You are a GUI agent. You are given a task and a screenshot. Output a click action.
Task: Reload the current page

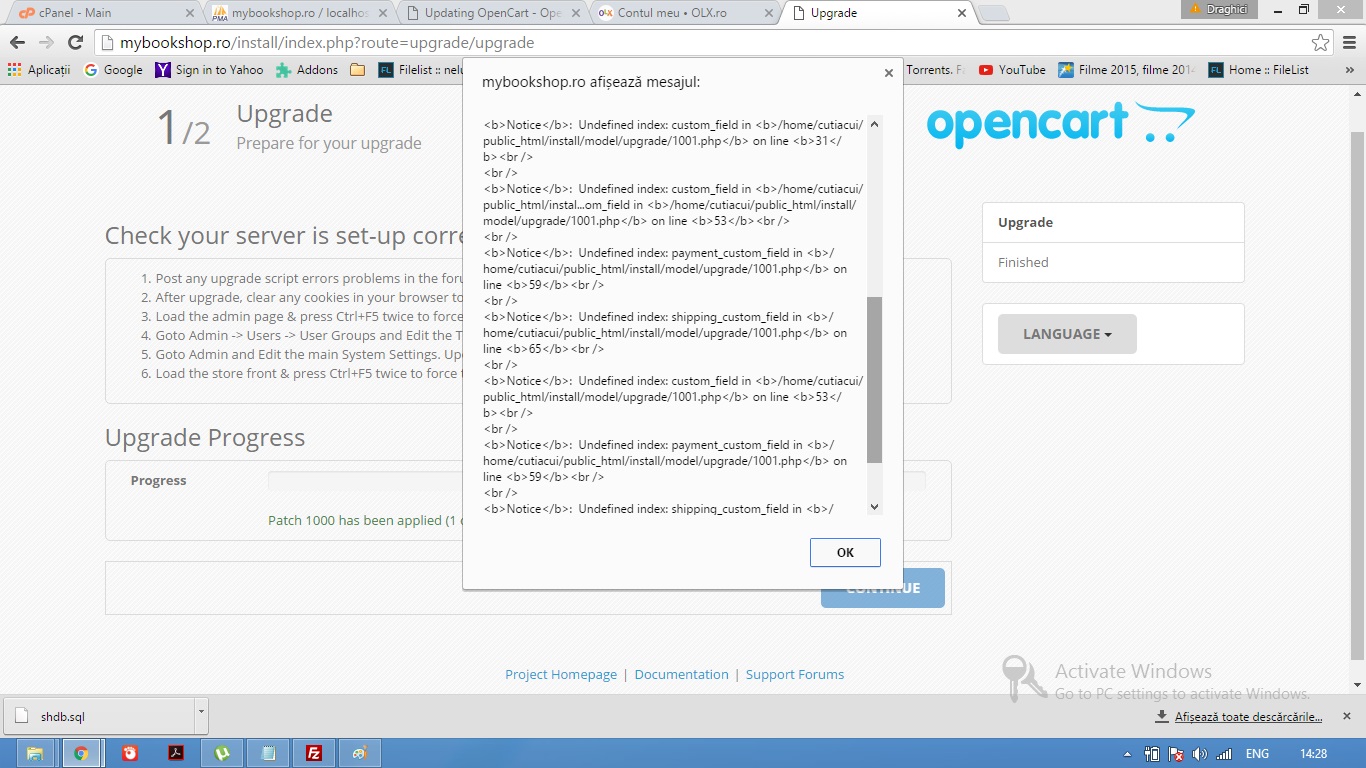[75, 43]
